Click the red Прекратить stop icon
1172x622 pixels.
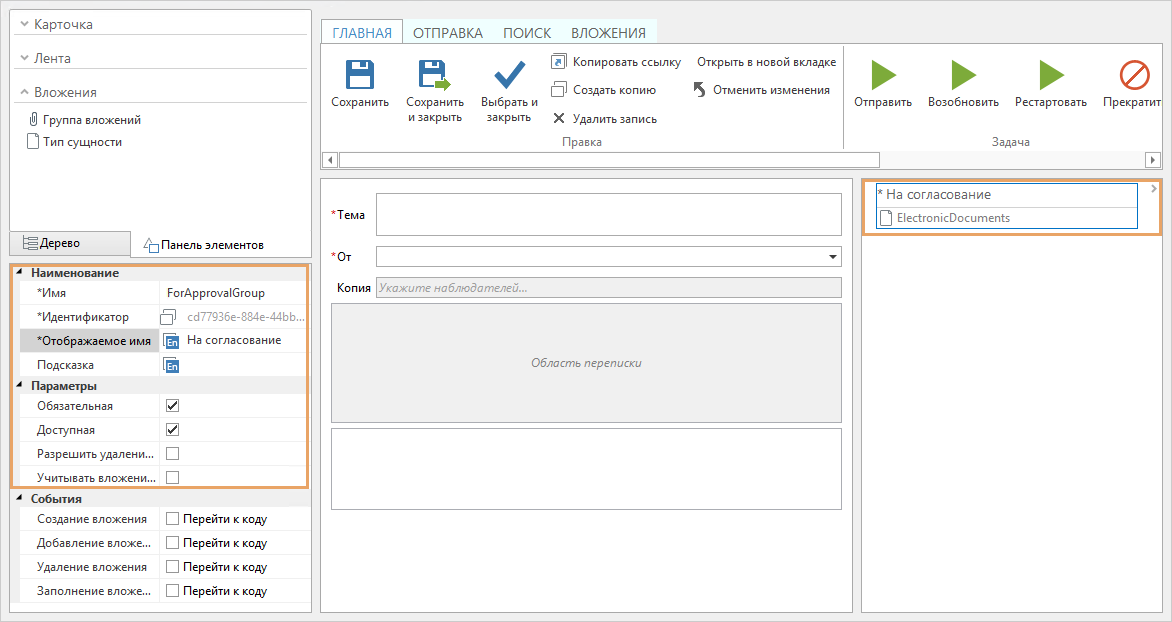[x=1134, y=75]
